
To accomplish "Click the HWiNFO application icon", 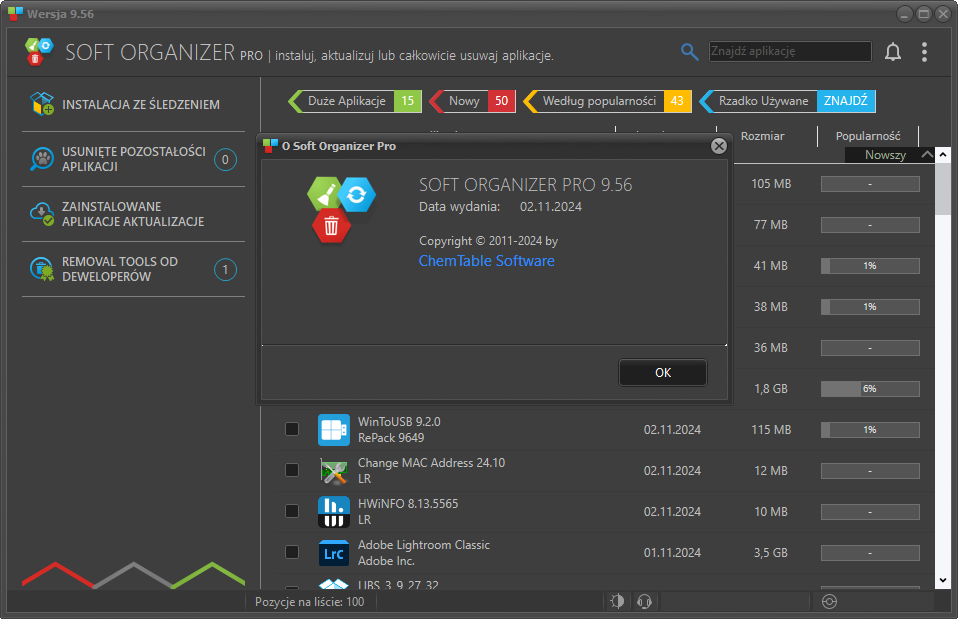I will 334,511.
